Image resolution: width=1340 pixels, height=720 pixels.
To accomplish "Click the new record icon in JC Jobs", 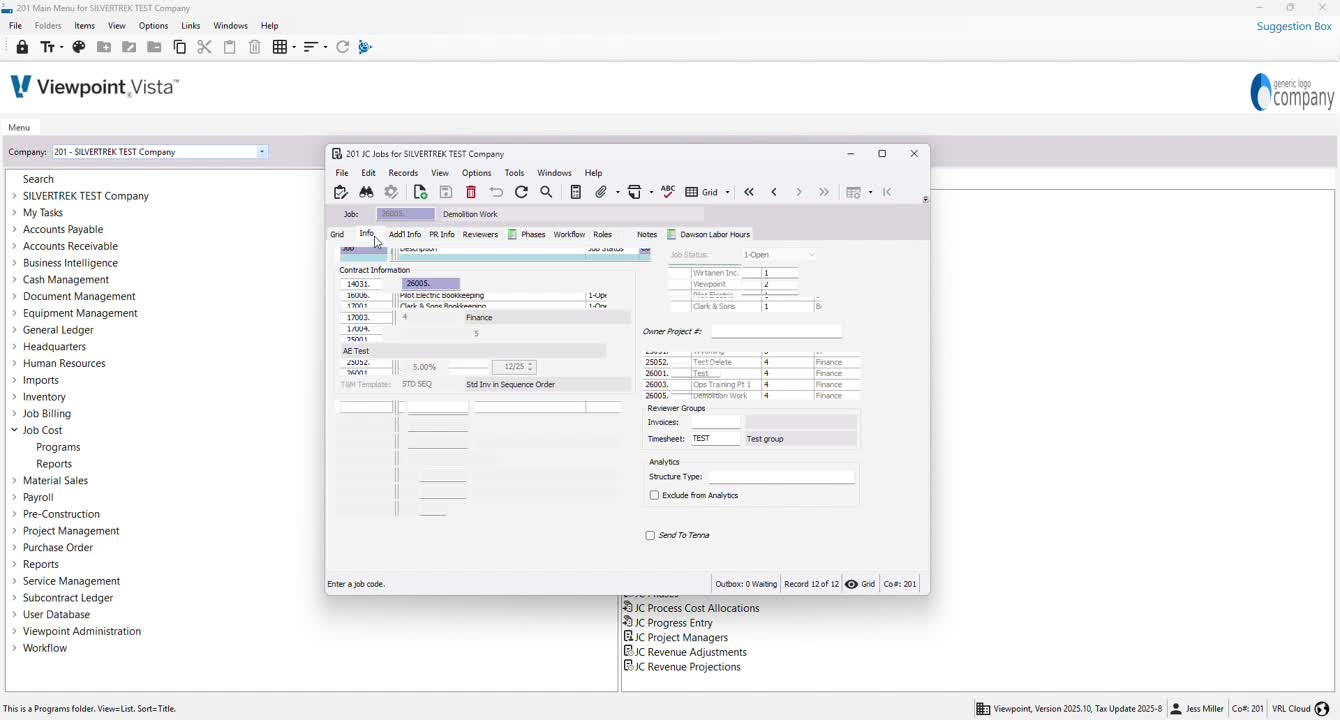I will coord(420,192).
